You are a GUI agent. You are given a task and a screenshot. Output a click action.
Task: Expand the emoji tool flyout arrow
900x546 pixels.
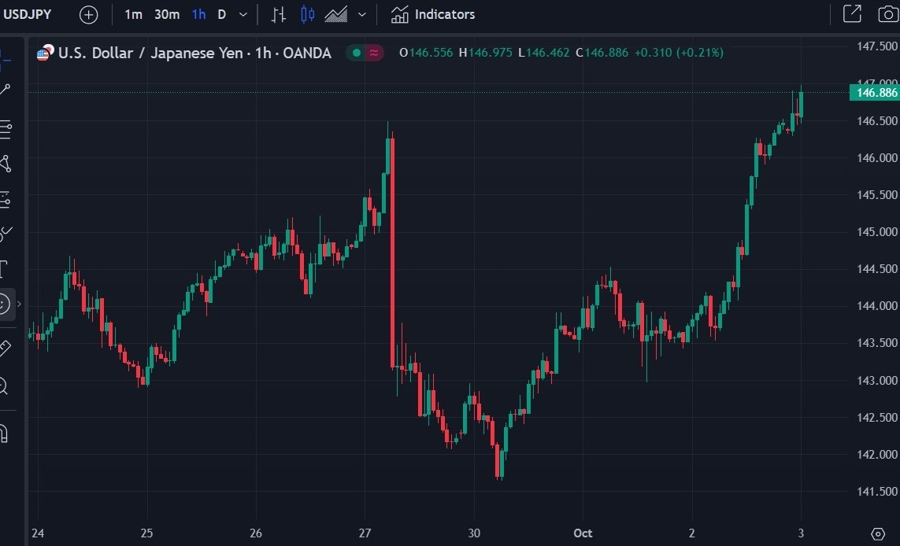coord(19,304)
